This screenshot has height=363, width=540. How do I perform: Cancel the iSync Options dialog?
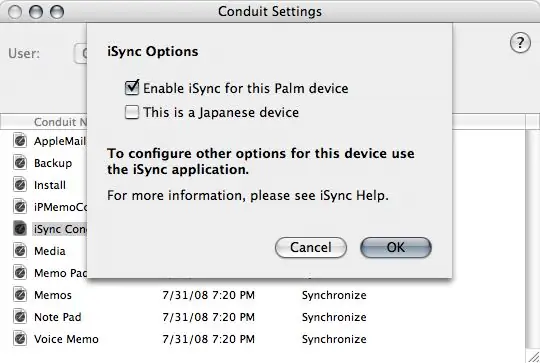pyautogui.click(x=311, y=248)
